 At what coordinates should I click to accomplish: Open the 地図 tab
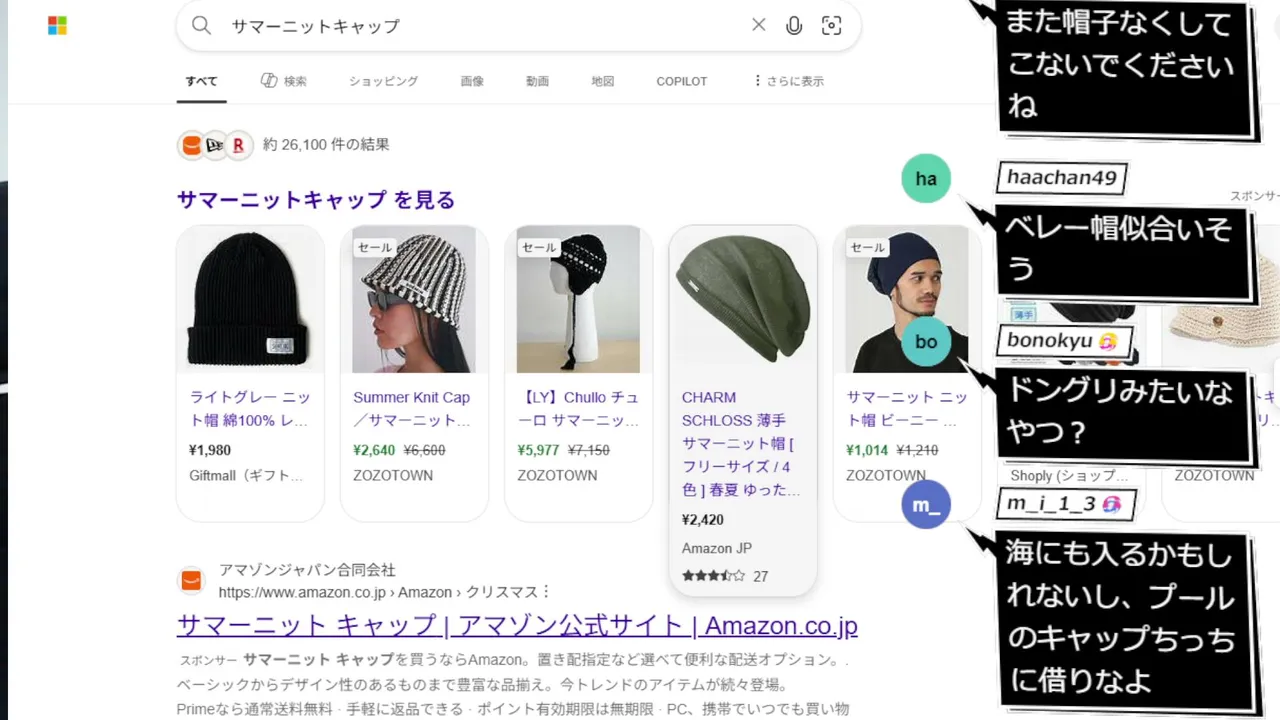point(602,81)
